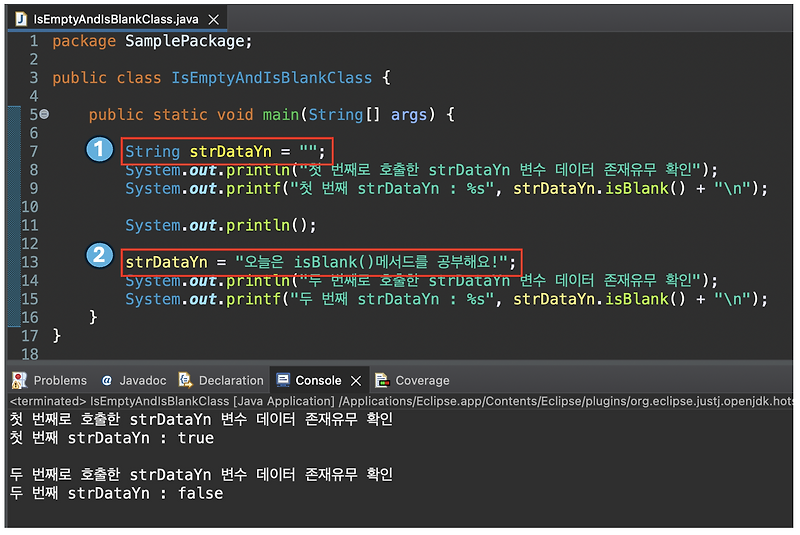Select the IsEmptyAndIsBlankClass.java editor tab
The width and height of the screenshot is (800, 535).
point(116,19)
